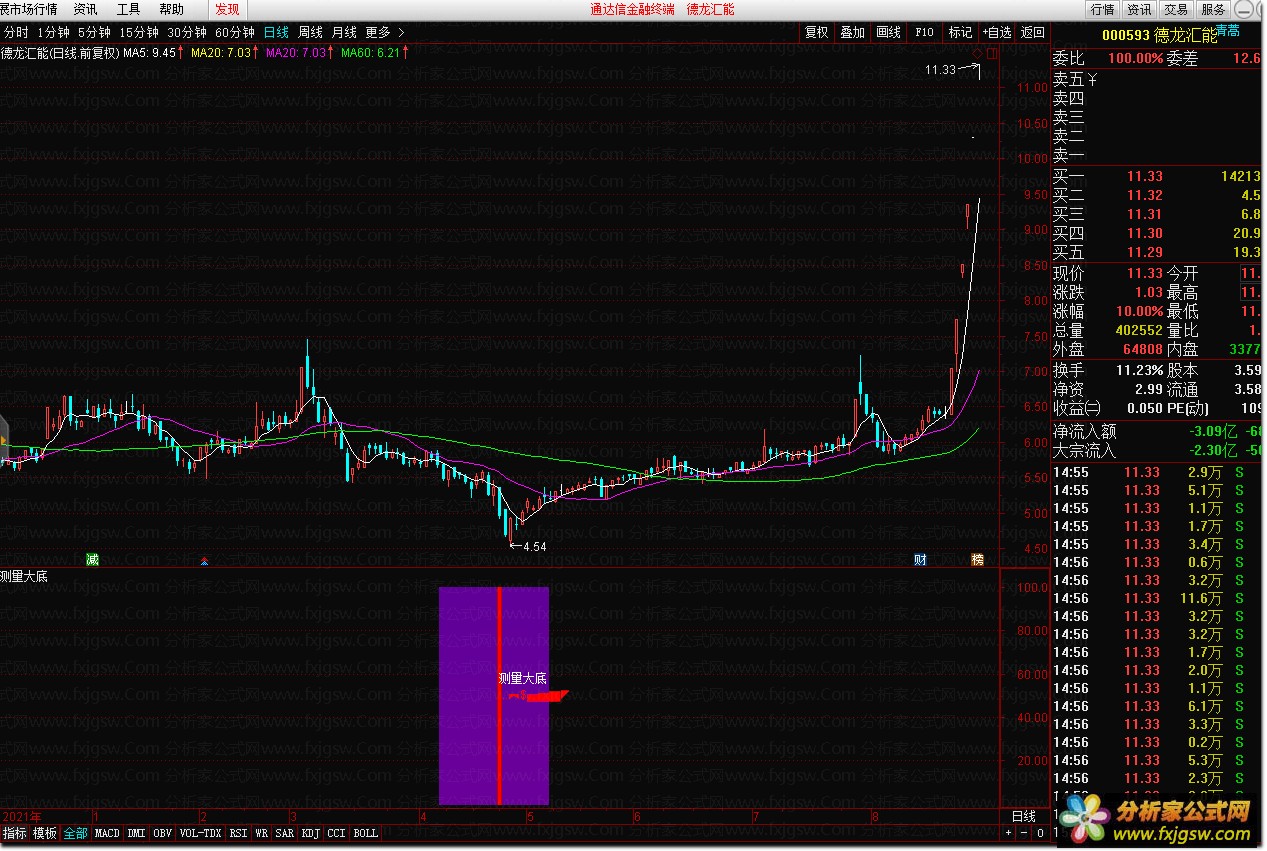Add stock via +自选 button
Viewport: 1267px width, 851px height.
[997, 32]
